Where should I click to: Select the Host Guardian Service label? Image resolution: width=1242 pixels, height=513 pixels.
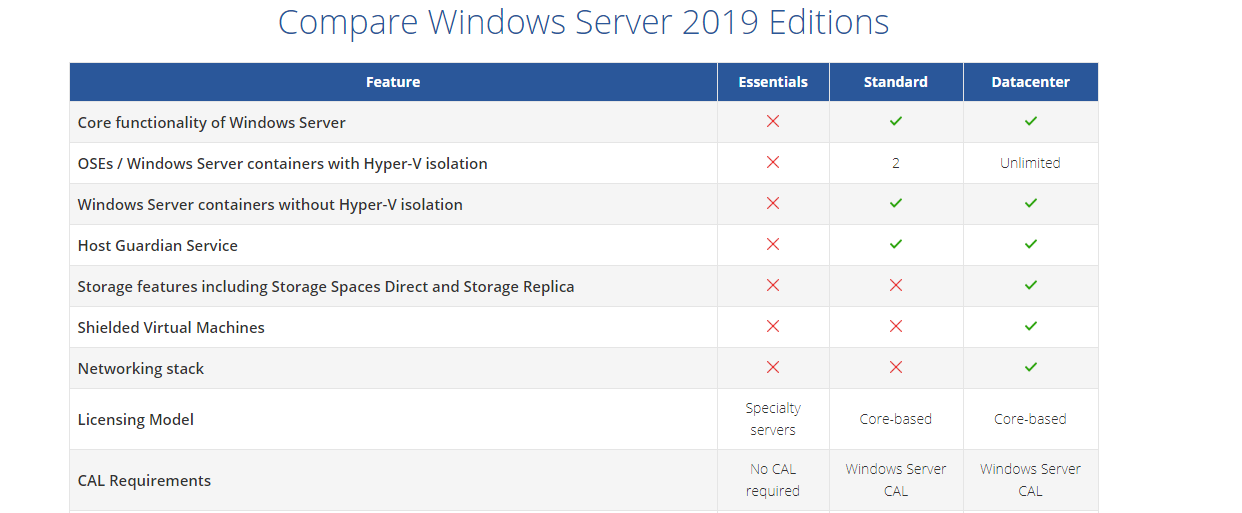[158, 245]
